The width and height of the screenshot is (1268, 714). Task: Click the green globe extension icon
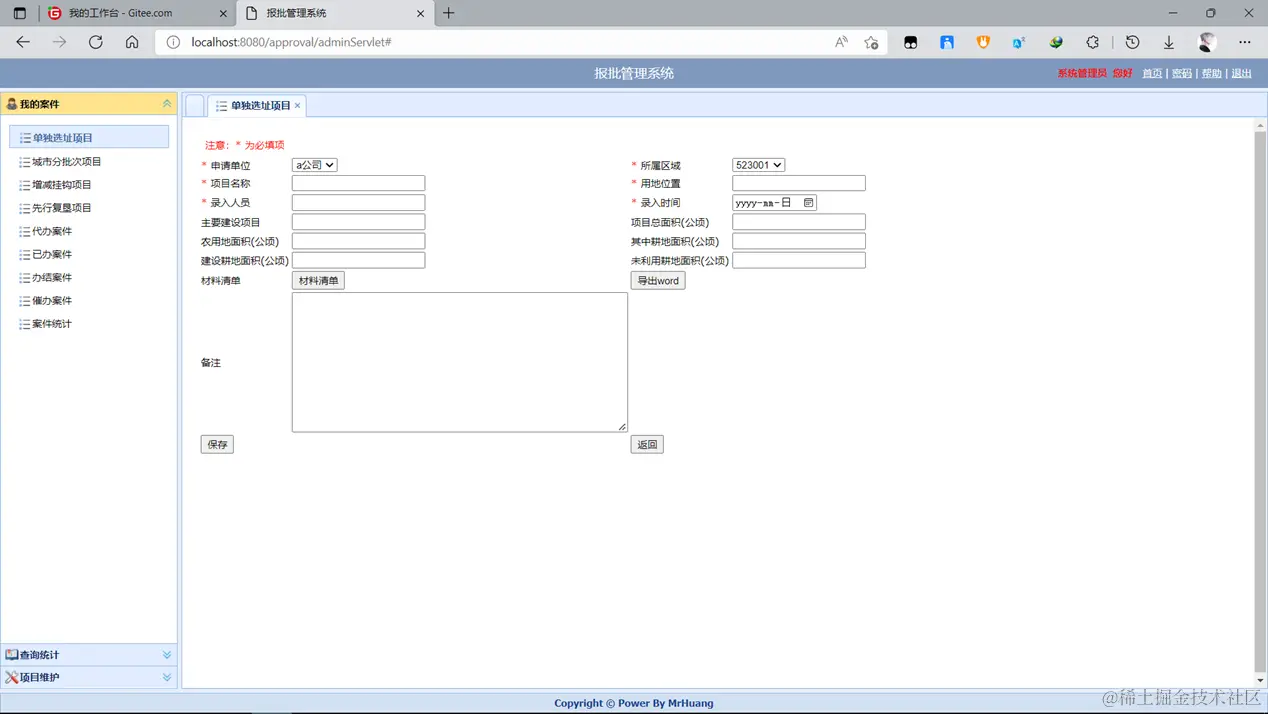tap(1056, 42)
